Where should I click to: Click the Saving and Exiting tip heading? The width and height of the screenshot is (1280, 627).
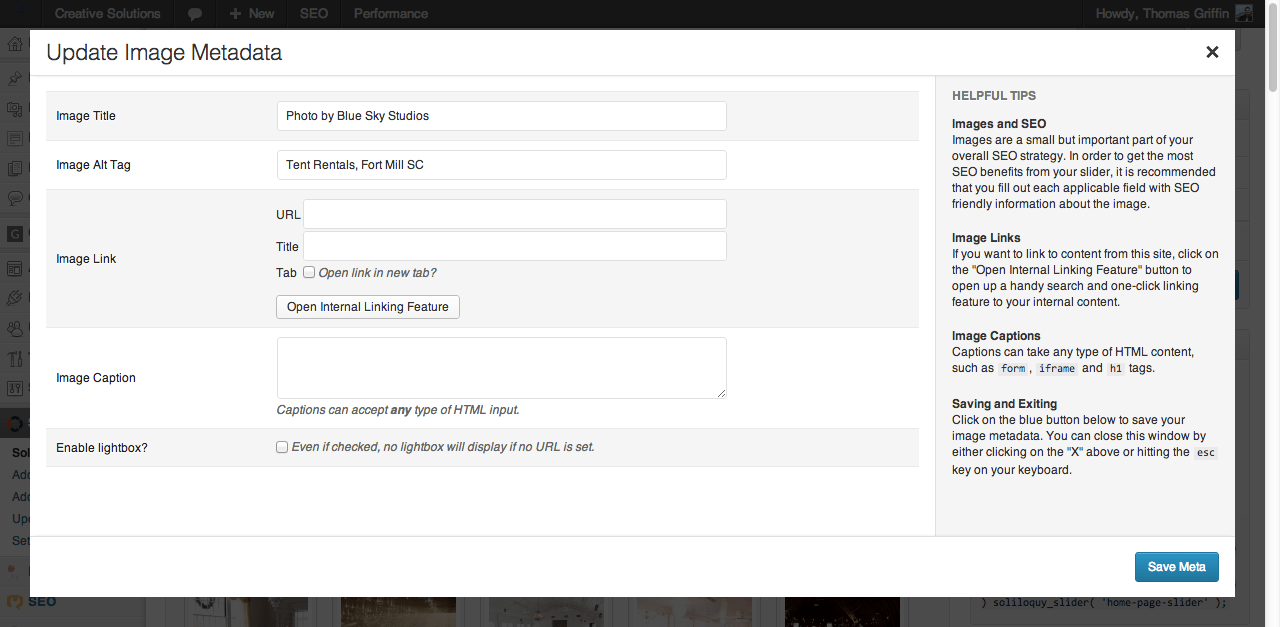(x=1004, y=404)
